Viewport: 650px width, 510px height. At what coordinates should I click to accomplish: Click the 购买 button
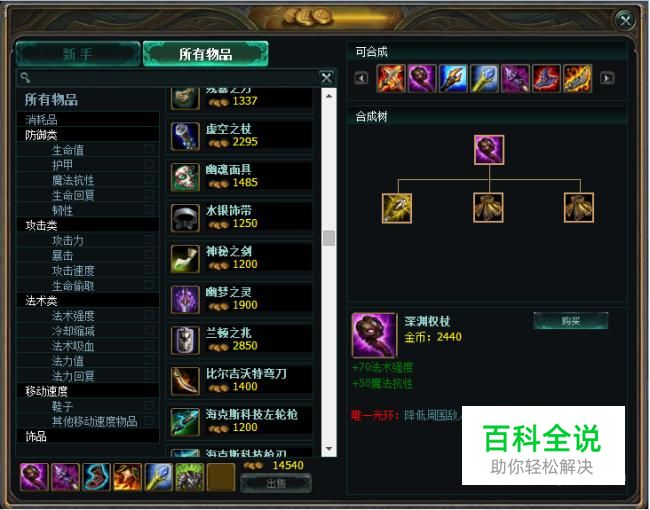tap(570, 321)
